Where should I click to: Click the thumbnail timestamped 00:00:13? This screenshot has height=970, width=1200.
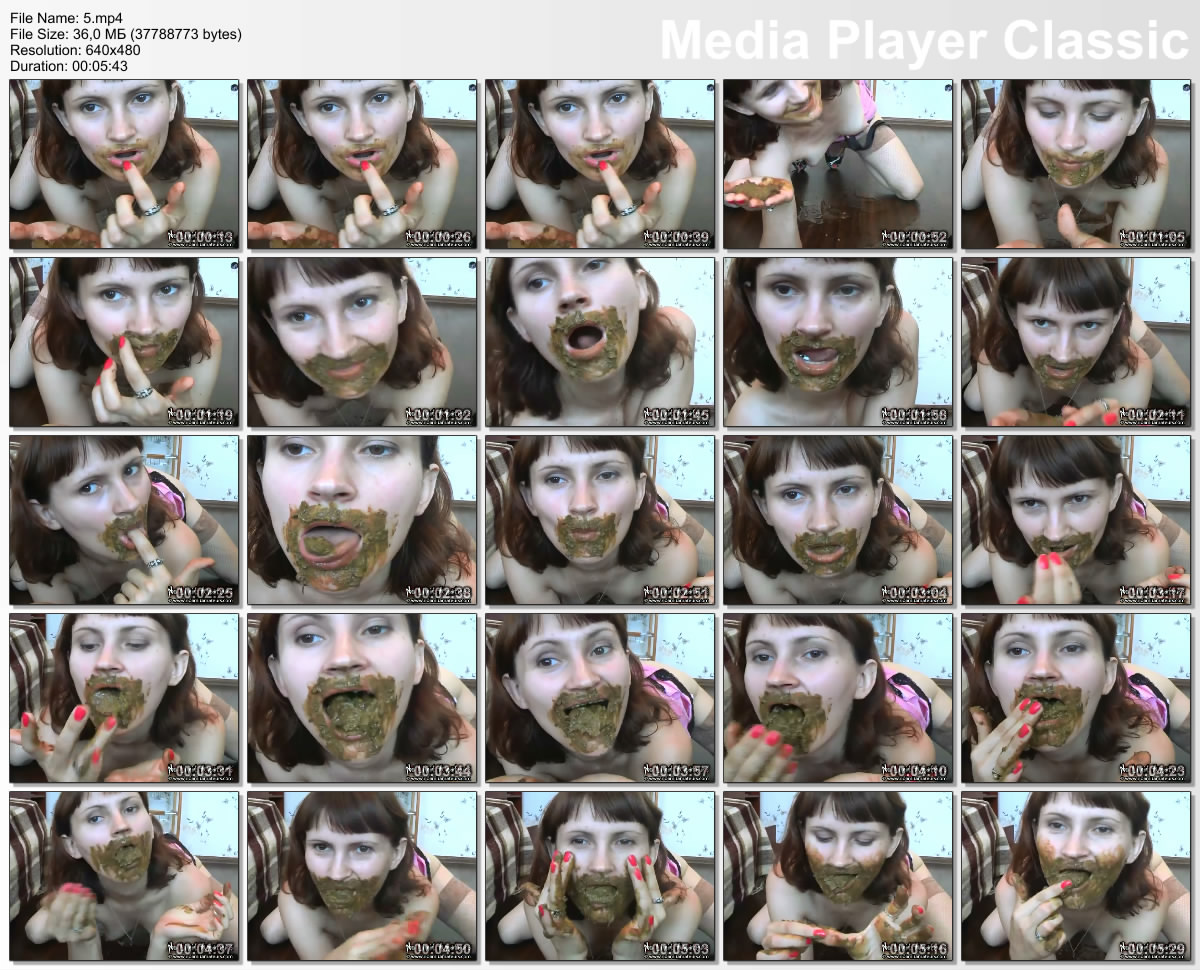pyautogui.click(x=124, y=164)
